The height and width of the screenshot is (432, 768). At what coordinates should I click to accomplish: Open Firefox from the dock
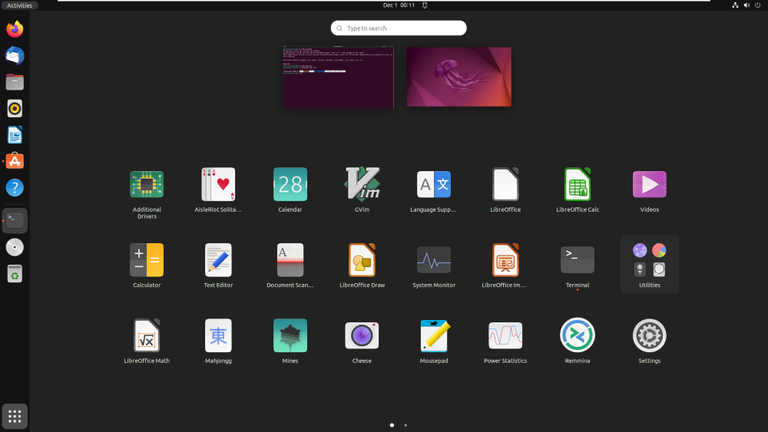click(x=15, y=29)
